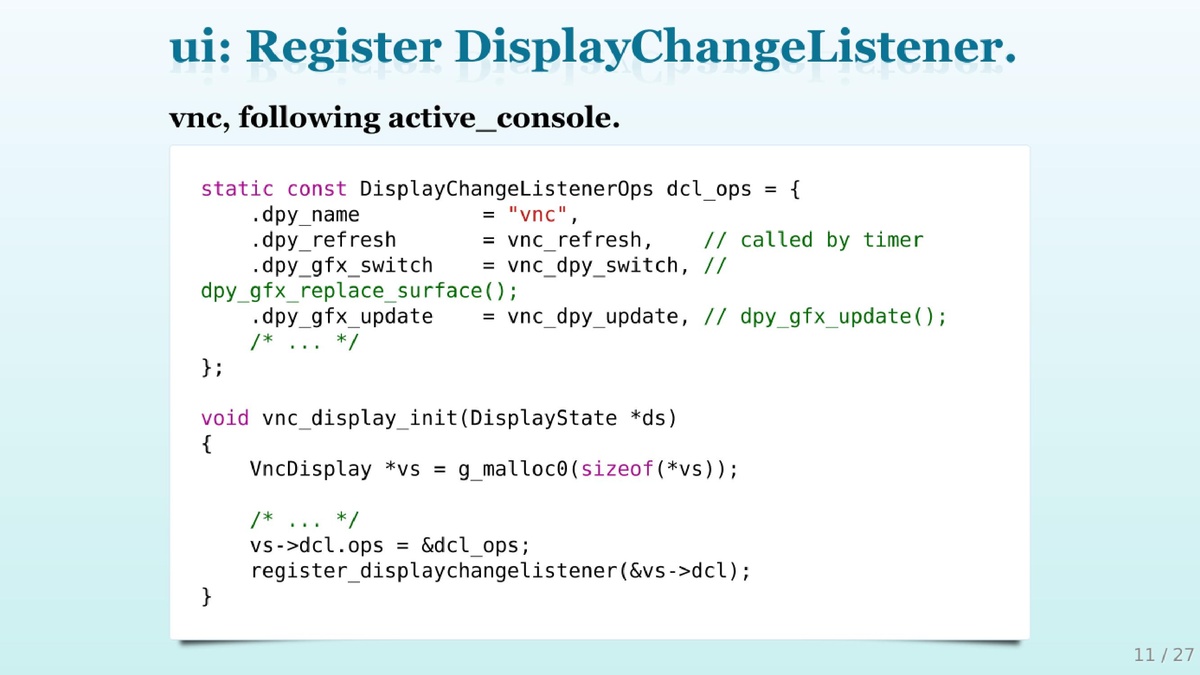This screenshot has height=675, width=1200.
Task: Click the 'DisplayState *ds' parameter
Action: pyautogui.click(x=568, y=418)
